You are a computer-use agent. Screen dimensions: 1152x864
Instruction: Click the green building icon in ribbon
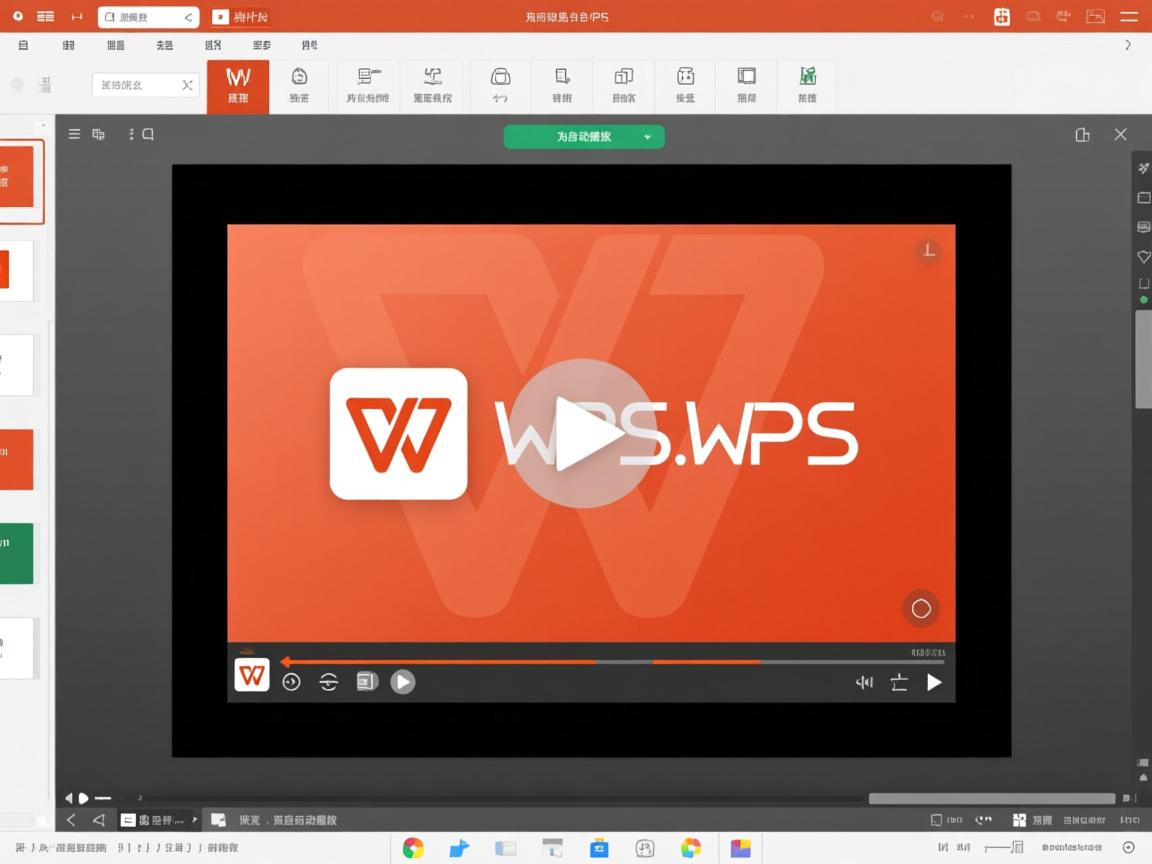[x=807, y=86]
